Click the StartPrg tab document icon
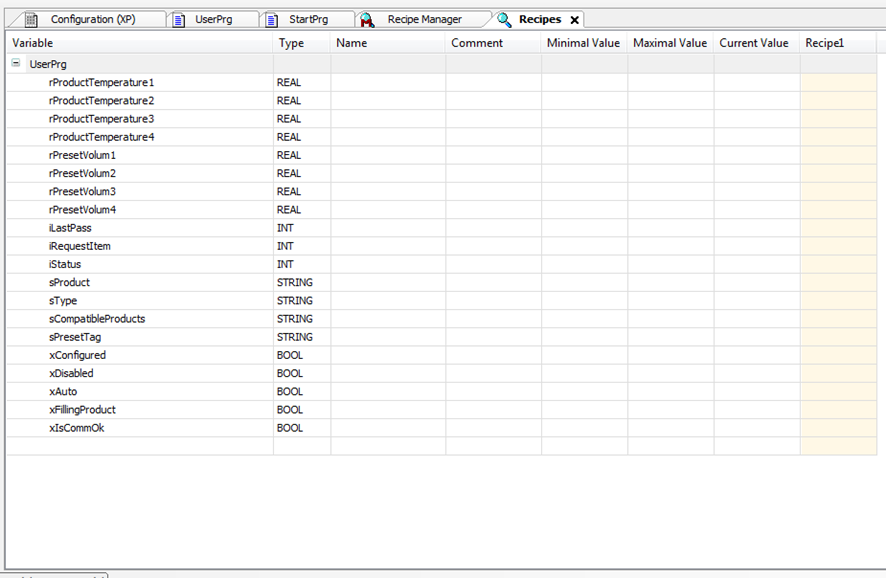Viewport: 886px width, 578px height. click(273, 20)
